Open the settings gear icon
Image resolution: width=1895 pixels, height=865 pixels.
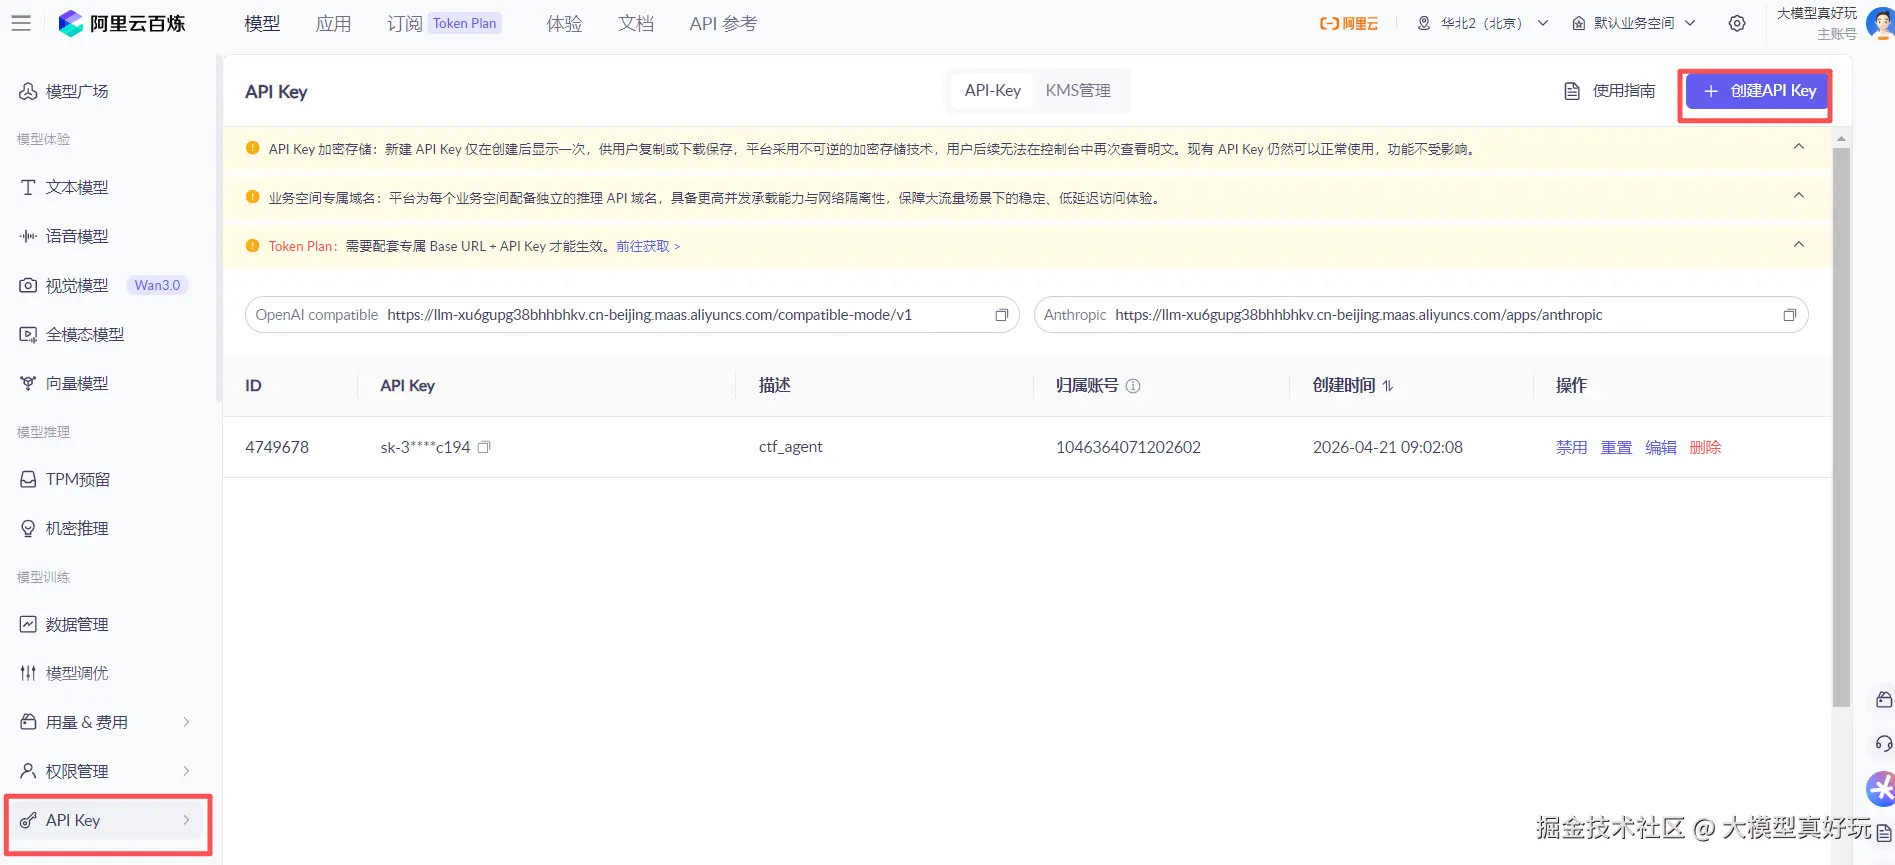coord(1737,23)
